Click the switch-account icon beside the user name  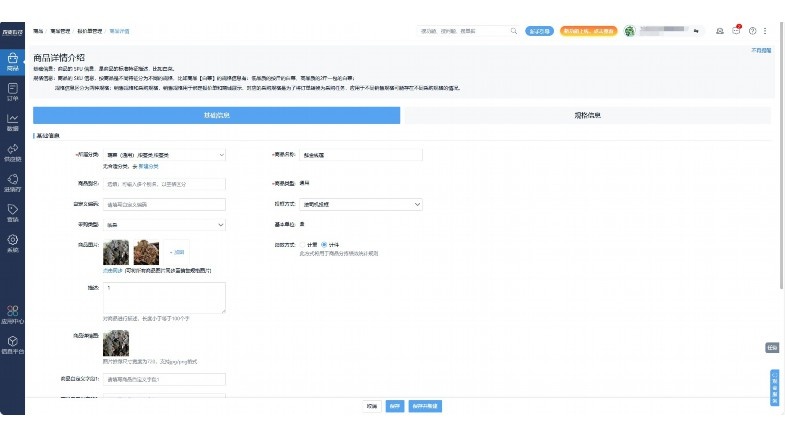coord(696,31)
